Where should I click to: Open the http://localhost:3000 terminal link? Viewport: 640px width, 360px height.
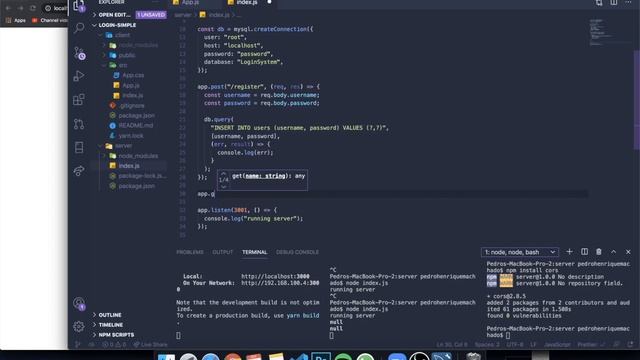point(275,276)
